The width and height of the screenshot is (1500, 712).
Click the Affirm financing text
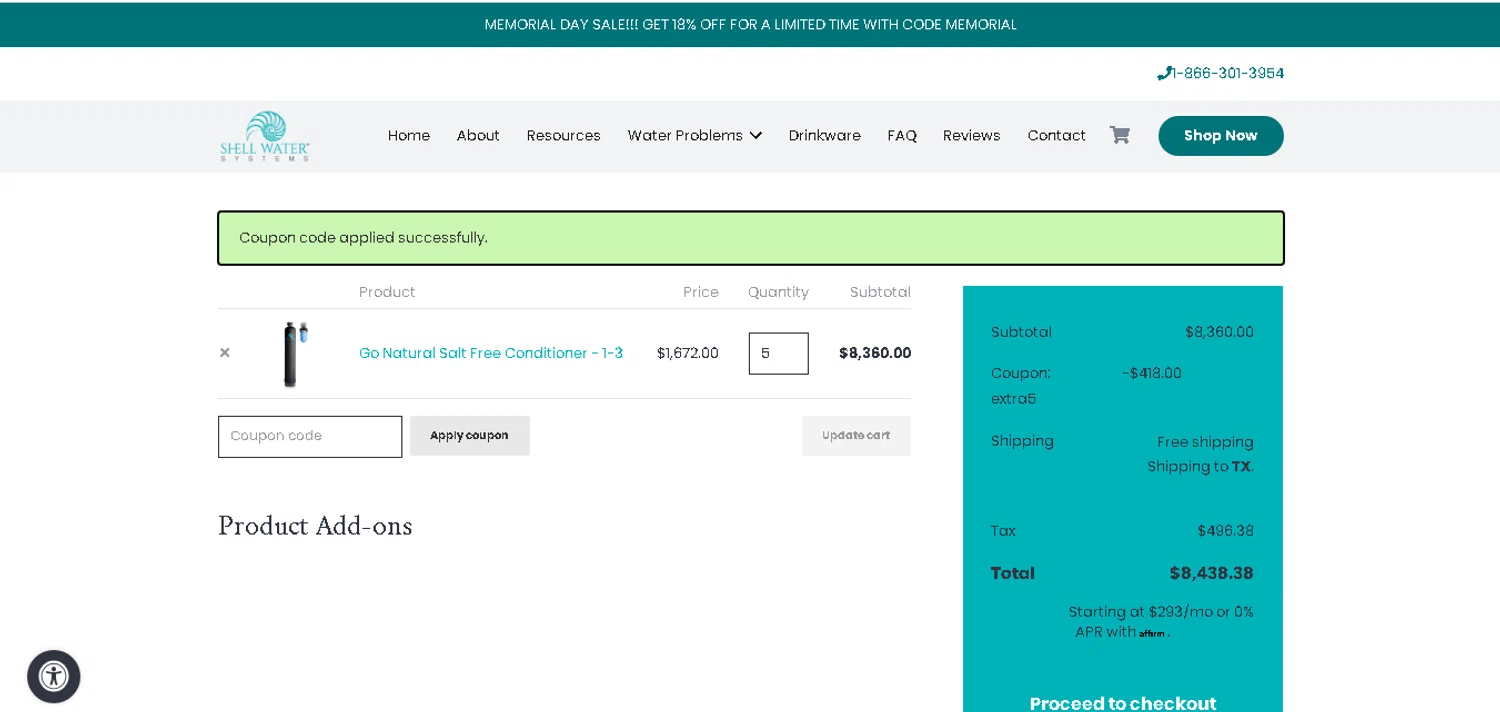click(1161, 622)
